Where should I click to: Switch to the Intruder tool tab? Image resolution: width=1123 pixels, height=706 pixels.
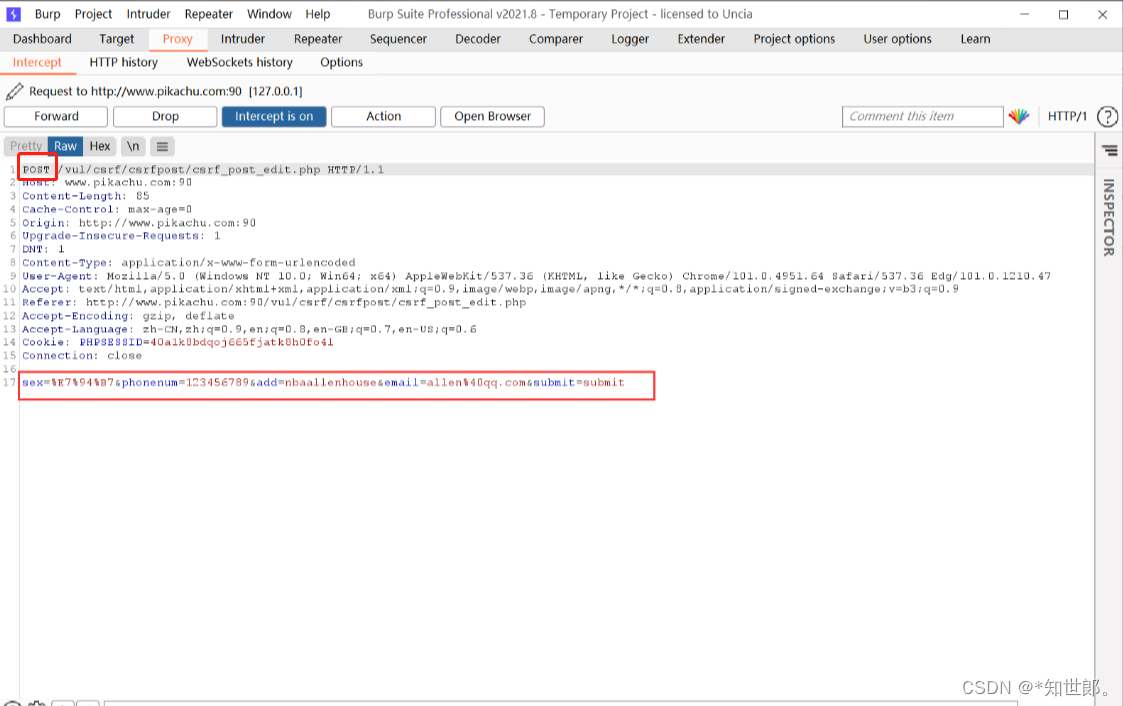[x=243, y=39]
